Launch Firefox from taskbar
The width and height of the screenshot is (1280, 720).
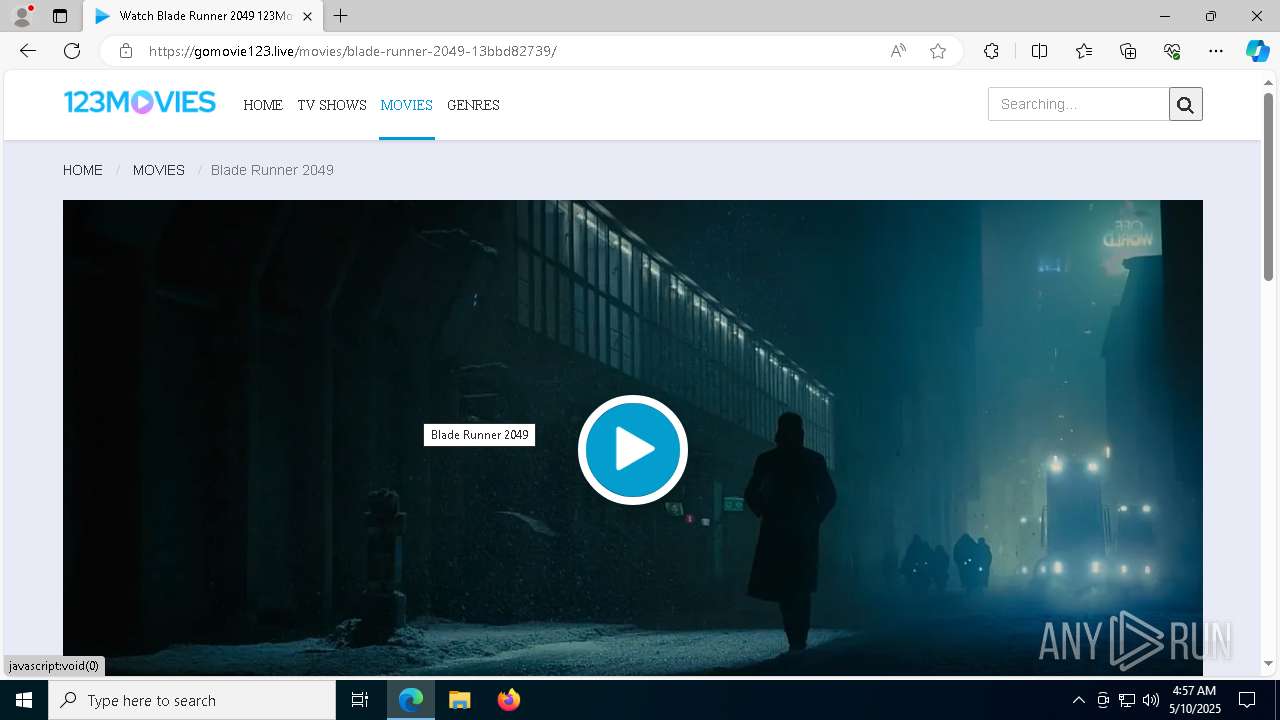click(508, 700)
